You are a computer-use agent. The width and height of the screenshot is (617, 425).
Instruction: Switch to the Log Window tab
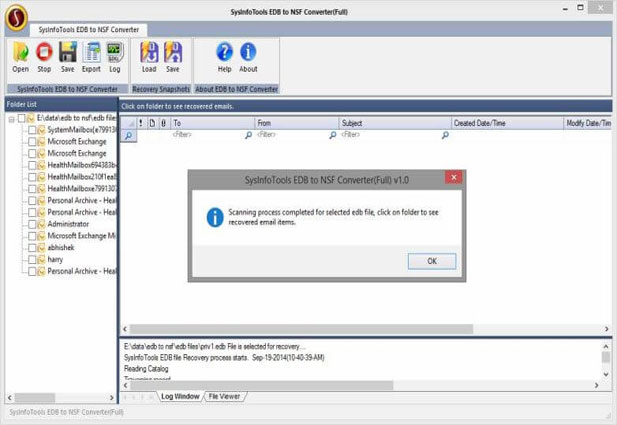point(180,397)
